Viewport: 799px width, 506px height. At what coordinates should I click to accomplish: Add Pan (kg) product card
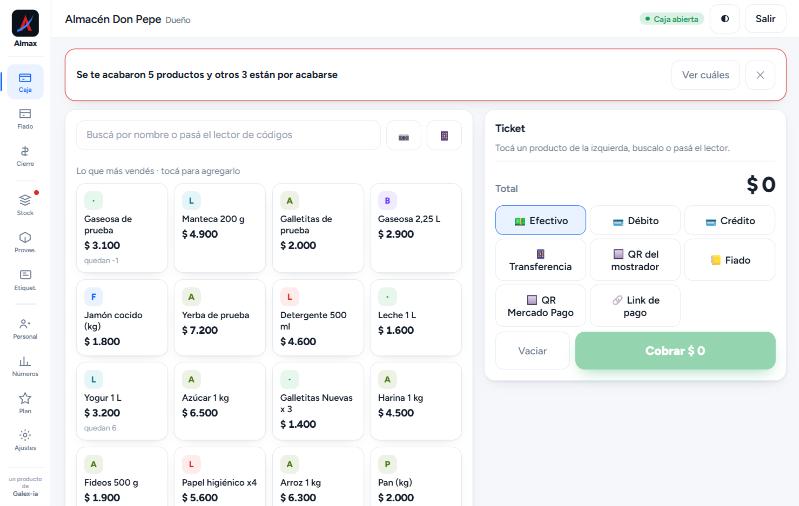(416, 477)
